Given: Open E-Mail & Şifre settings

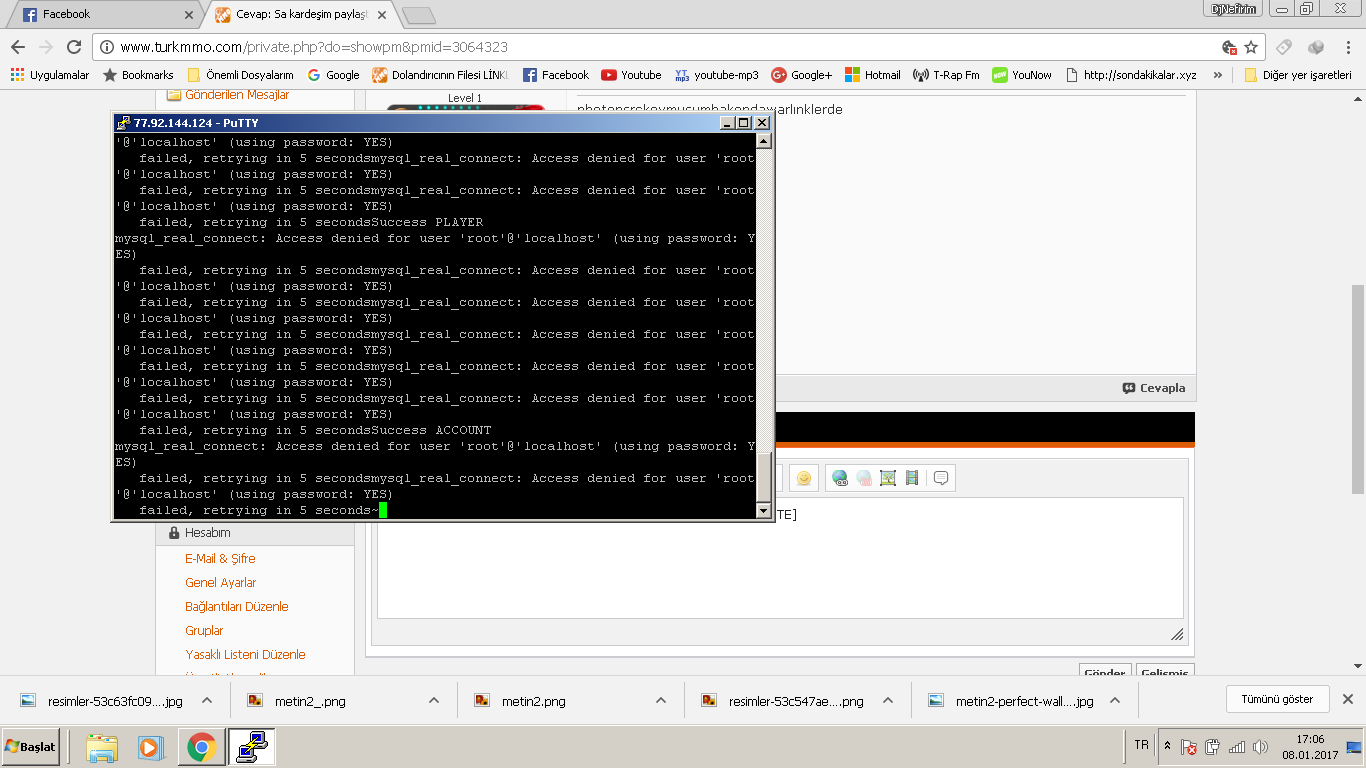Looking at the screenshot, I should (220, 559).
